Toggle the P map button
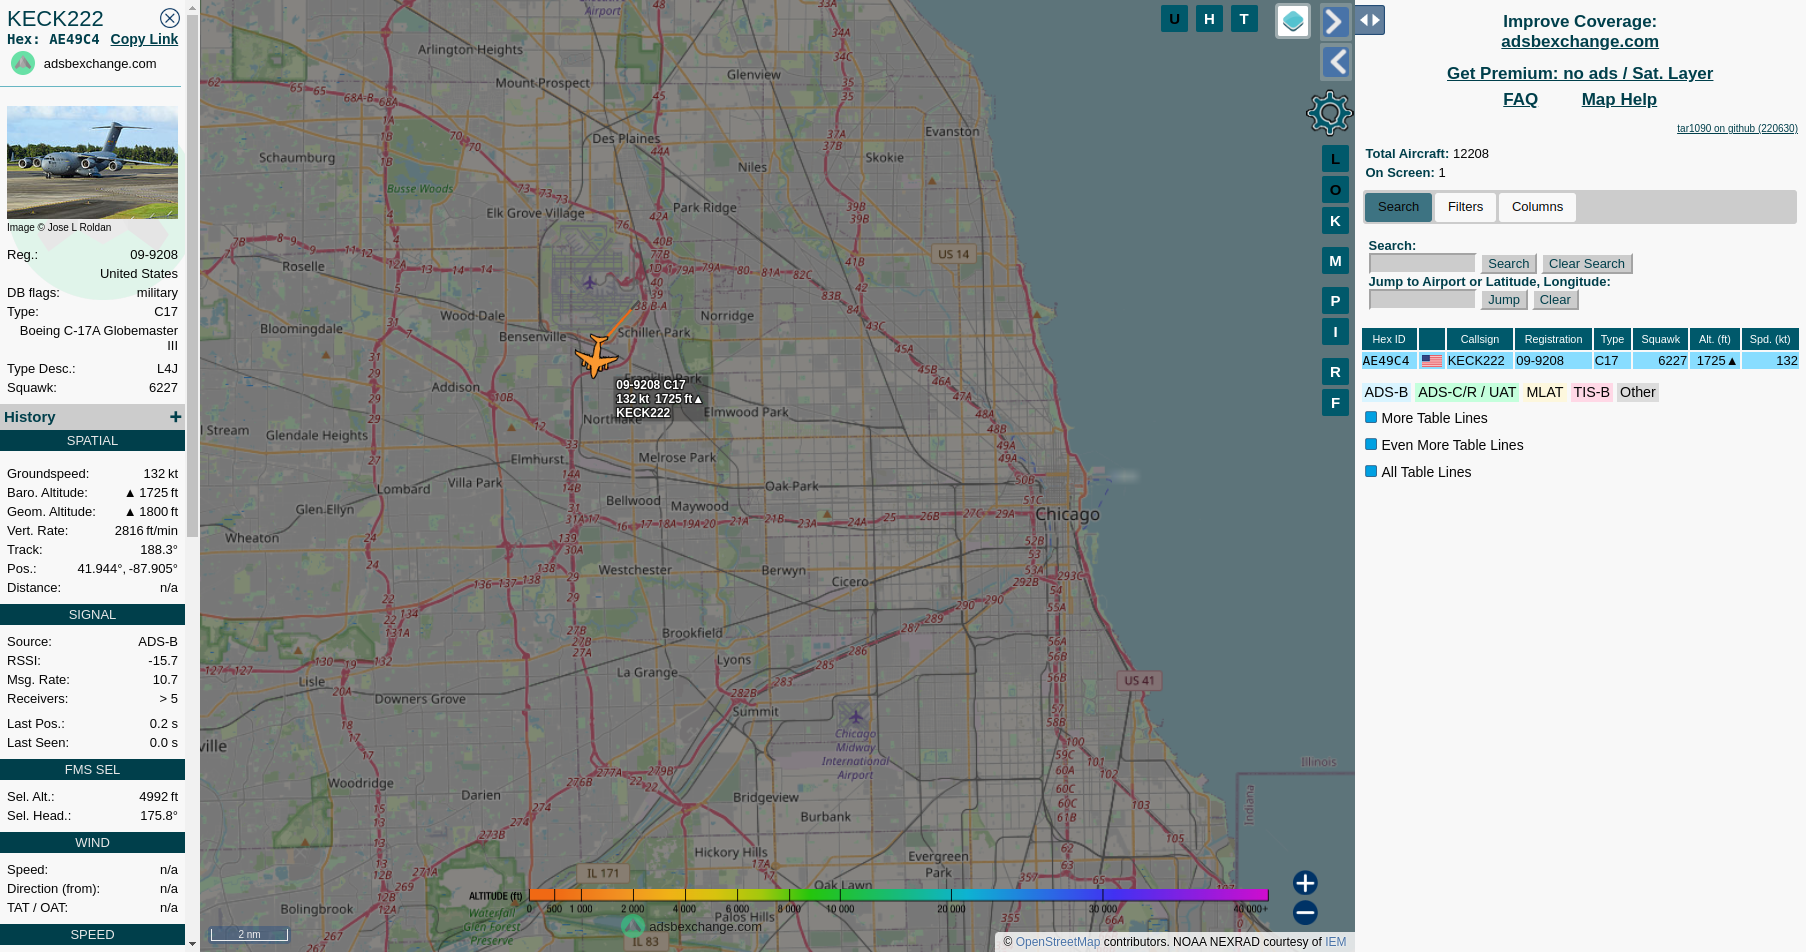1806x952 pixels. [x=1335, y=300]
